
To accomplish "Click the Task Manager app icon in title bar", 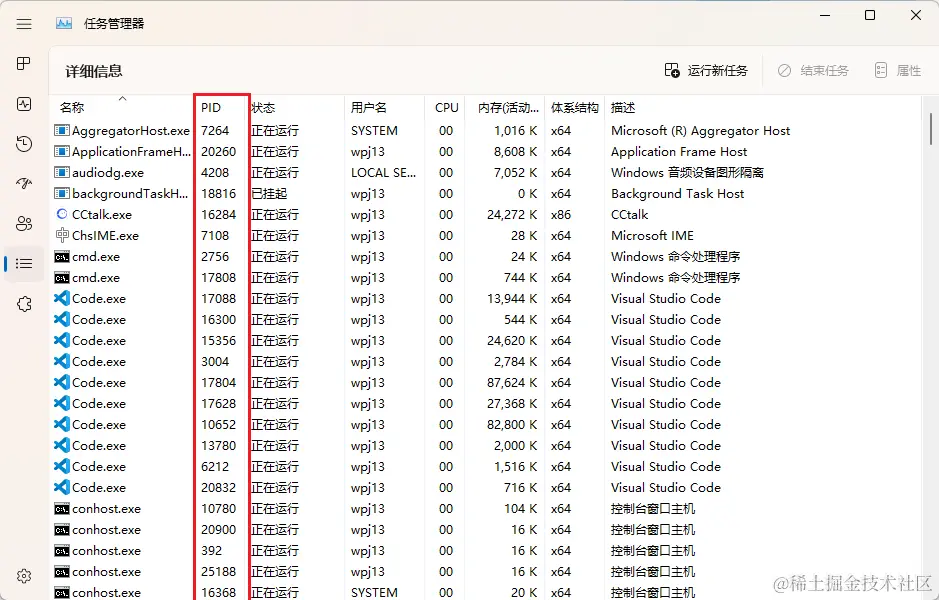I will coord(64,23).
